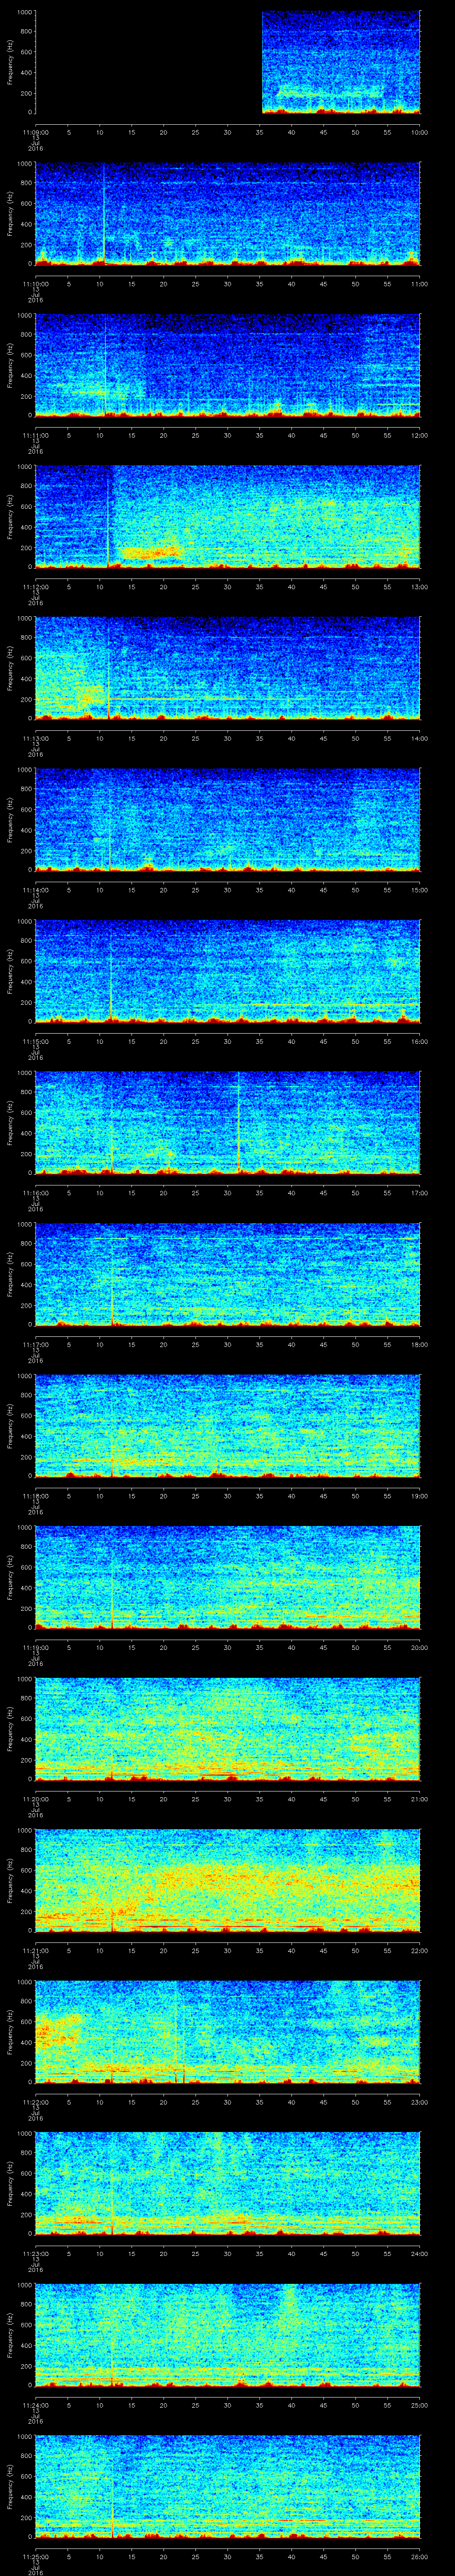Select the 11:09:00 start time label

[36, 131]
